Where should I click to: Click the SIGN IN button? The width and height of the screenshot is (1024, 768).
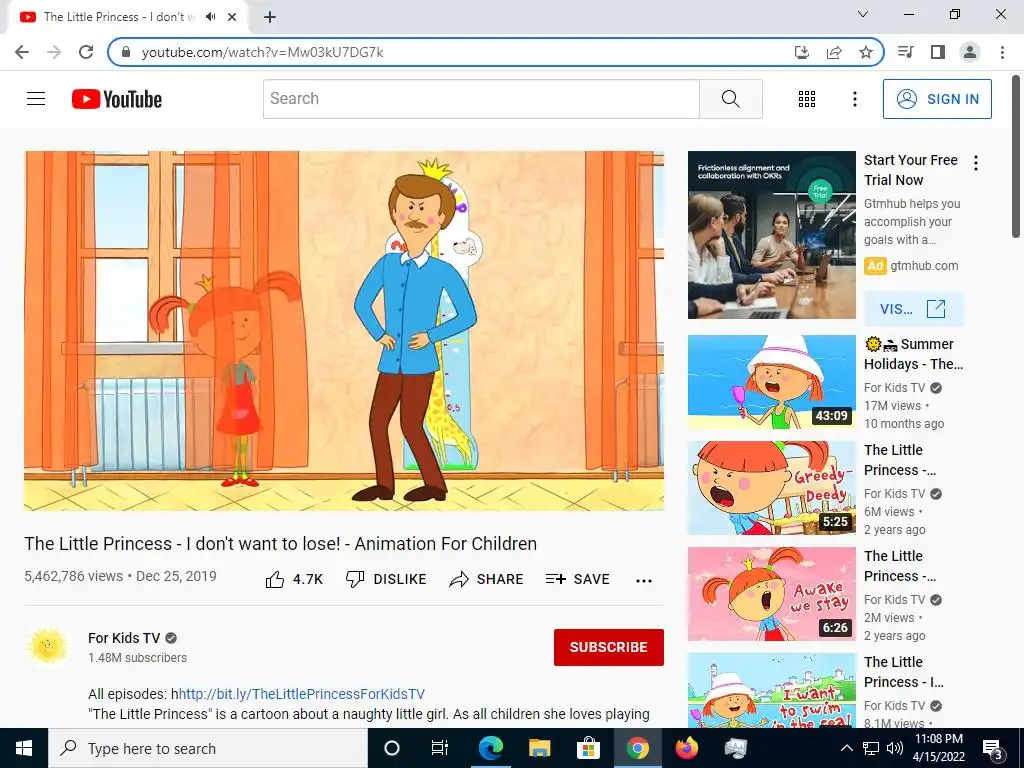pos(937,99)
